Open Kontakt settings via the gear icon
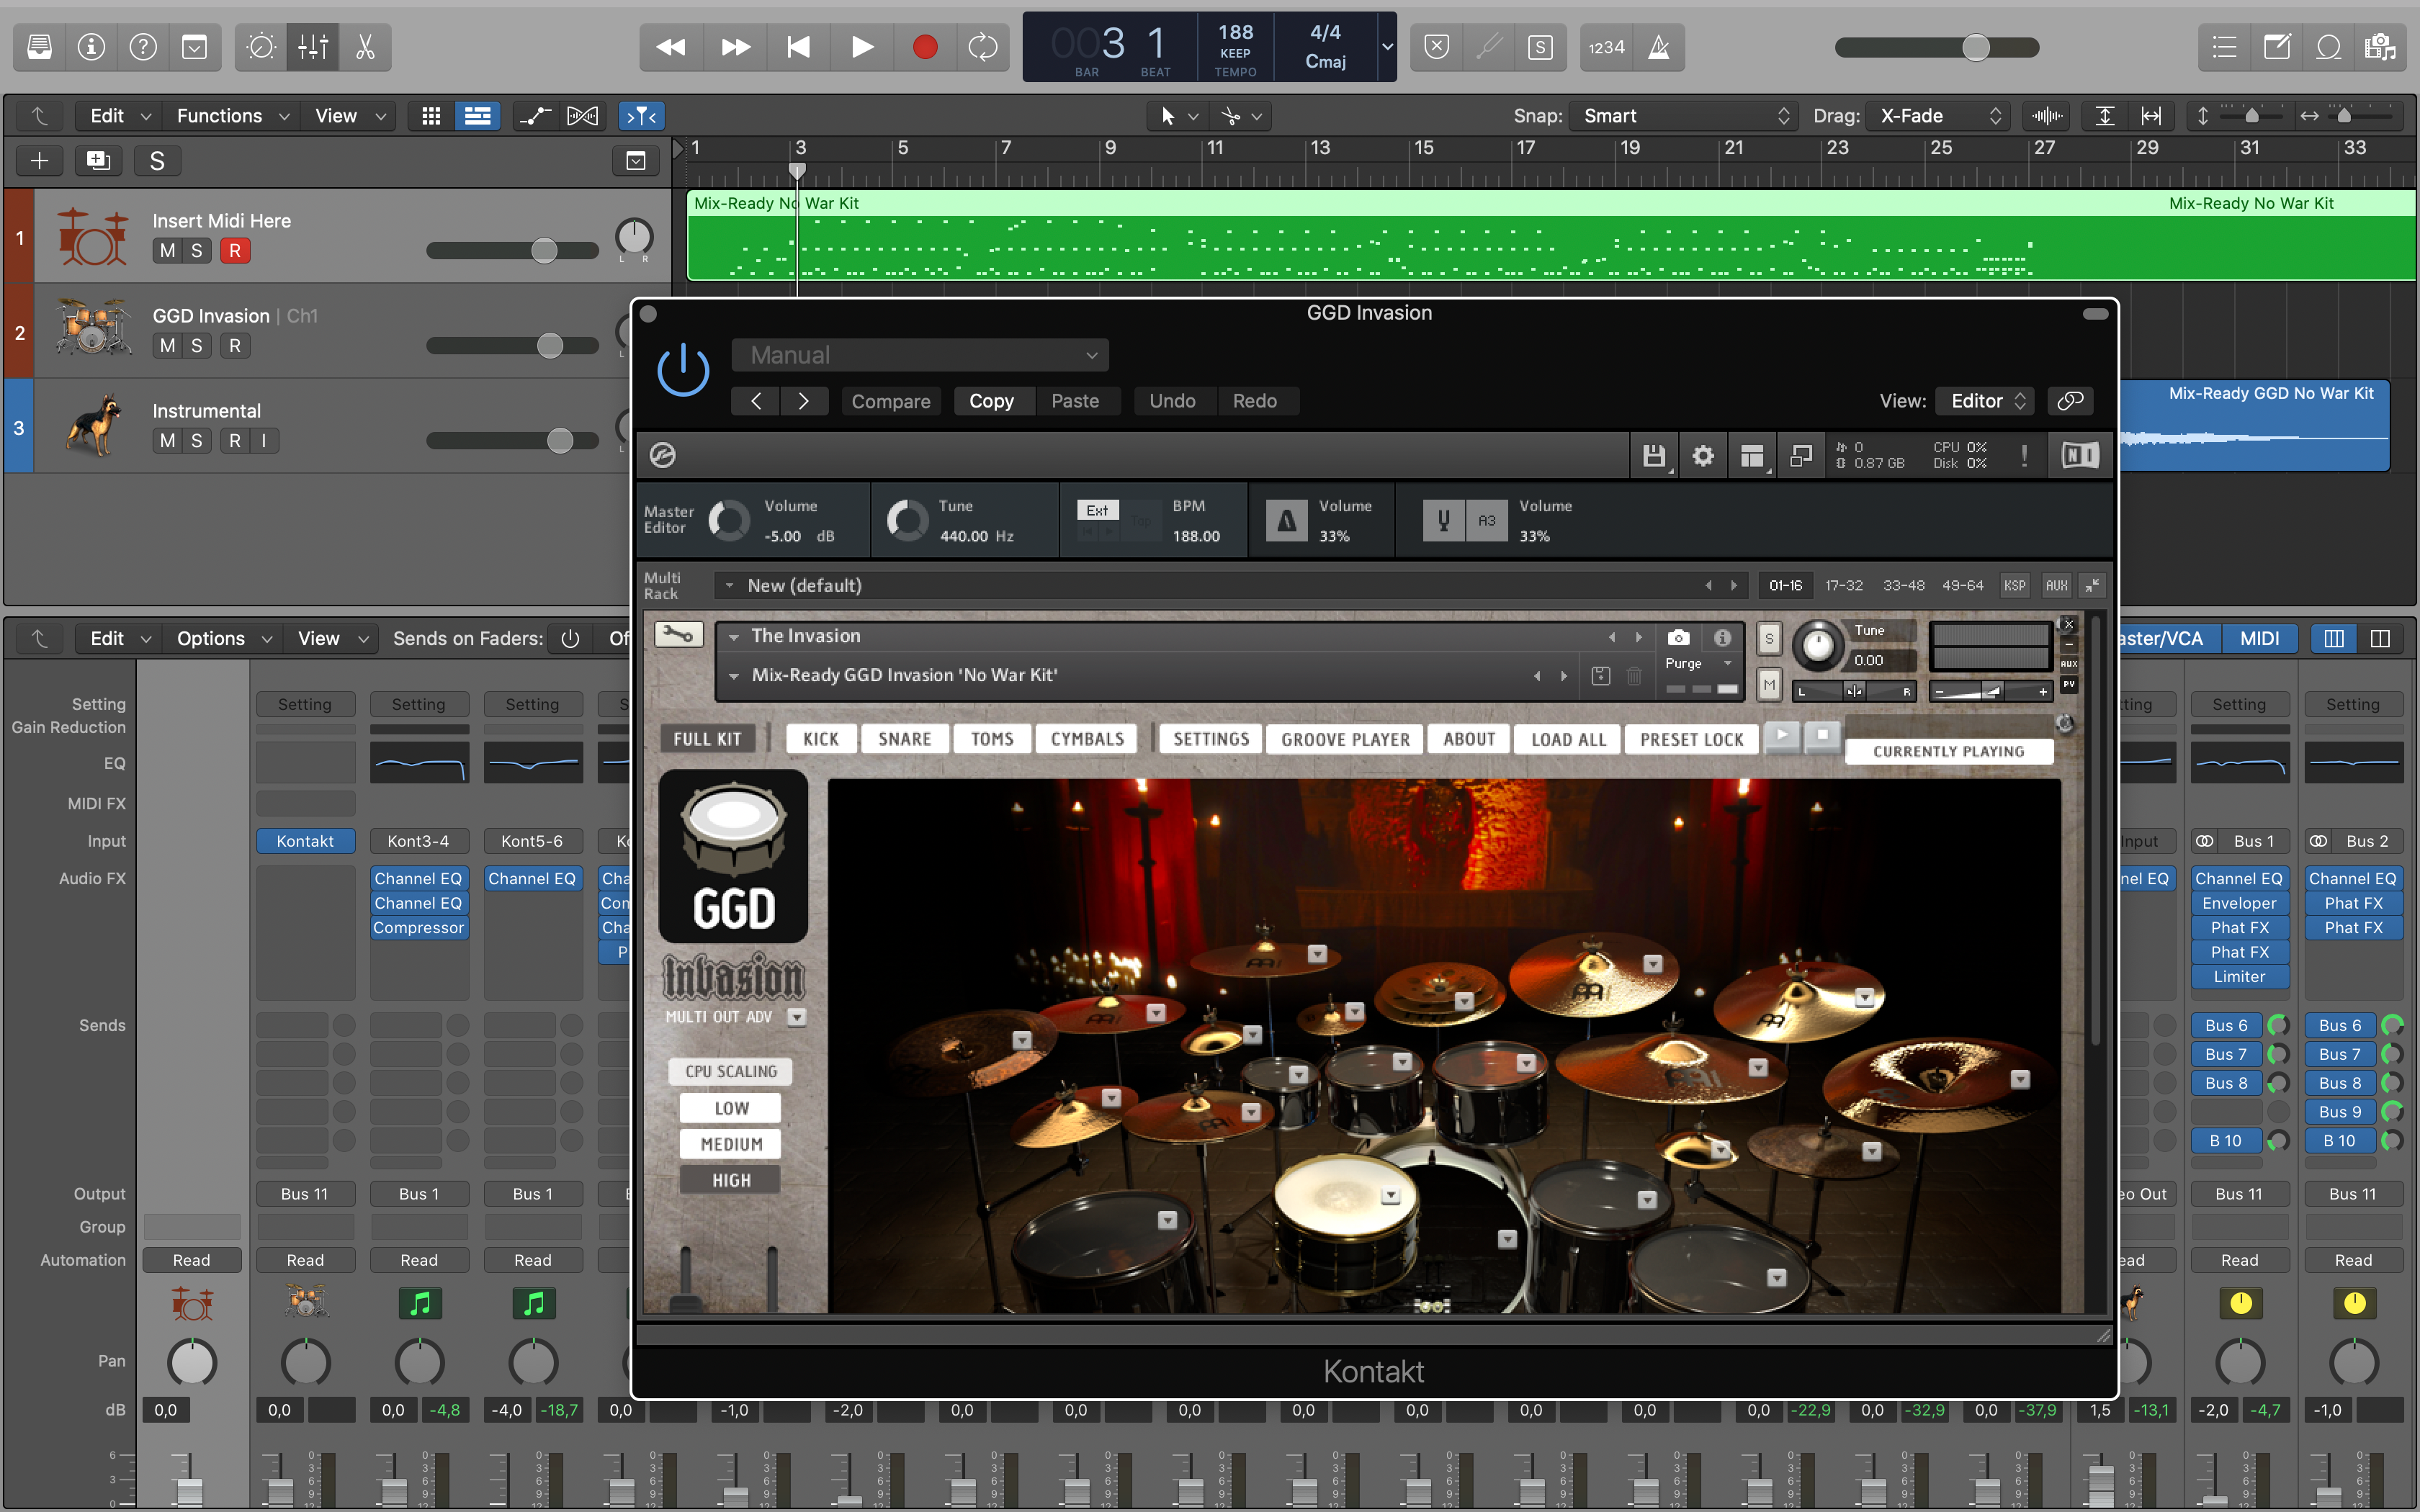This screenshot has height=1512, width=2420. [x=1703, y=455]
